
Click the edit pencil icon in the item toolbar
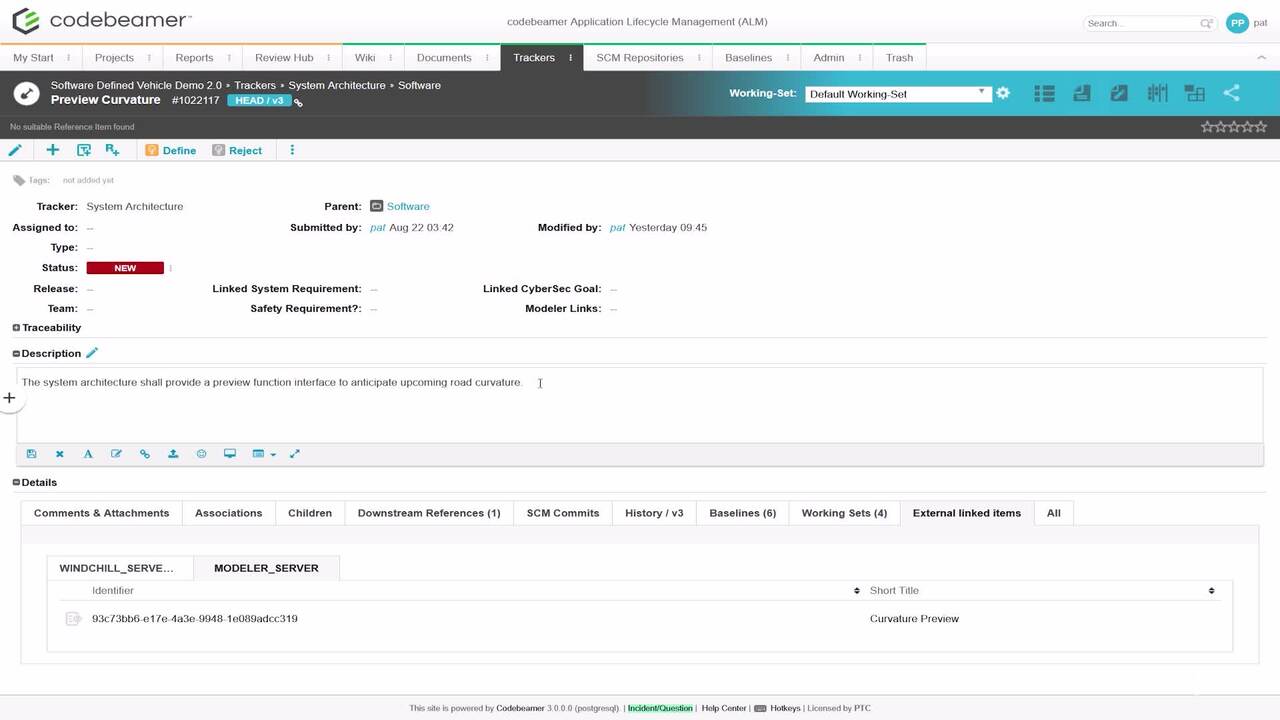(15, 150)
